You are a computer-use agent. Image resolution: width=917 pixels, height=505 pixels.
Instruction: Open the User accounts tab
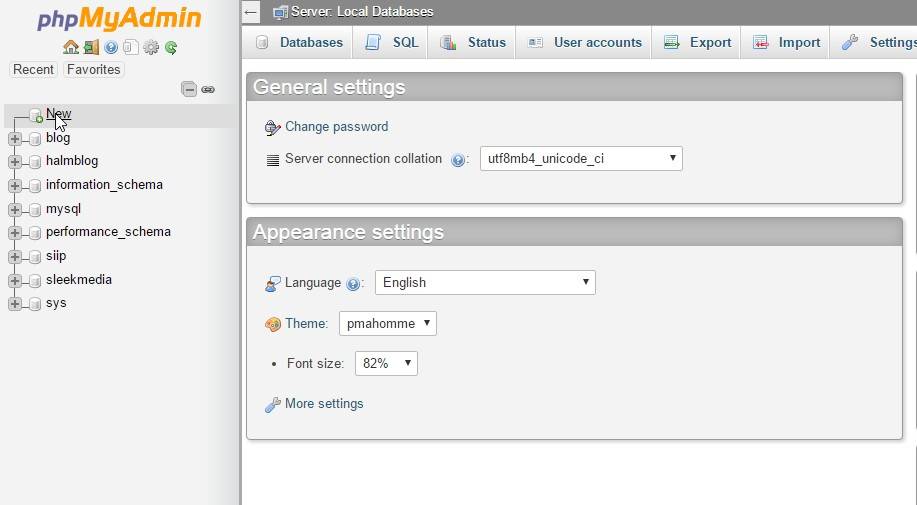585,42
